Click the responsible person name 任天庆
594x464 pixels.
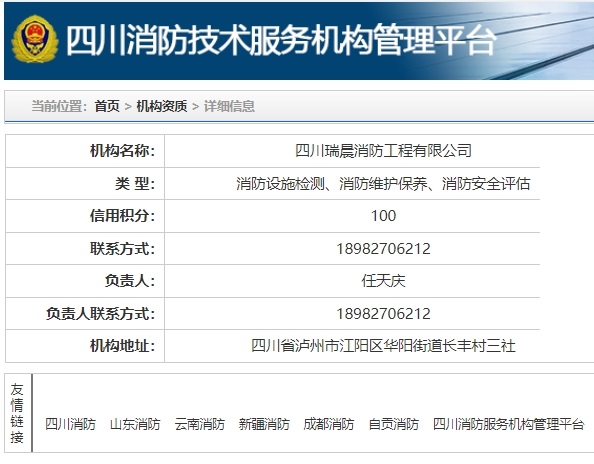click(383, 281)
